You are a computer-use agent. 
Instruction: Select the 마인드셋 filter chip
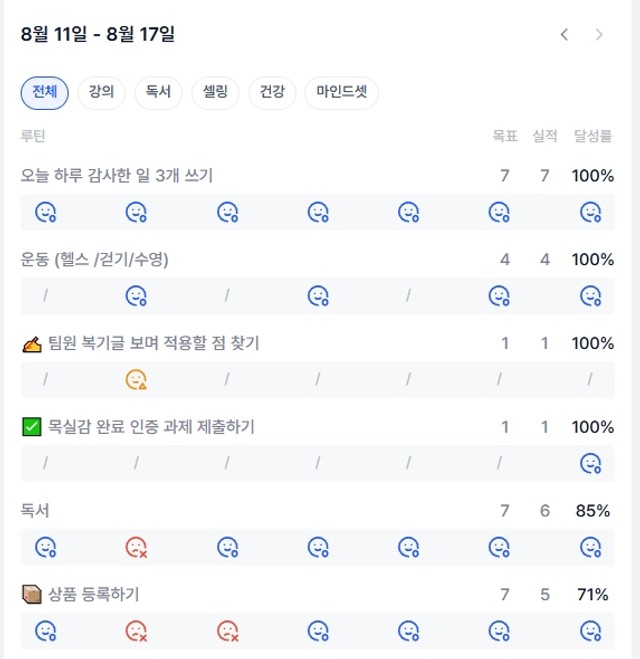(342, 92)
